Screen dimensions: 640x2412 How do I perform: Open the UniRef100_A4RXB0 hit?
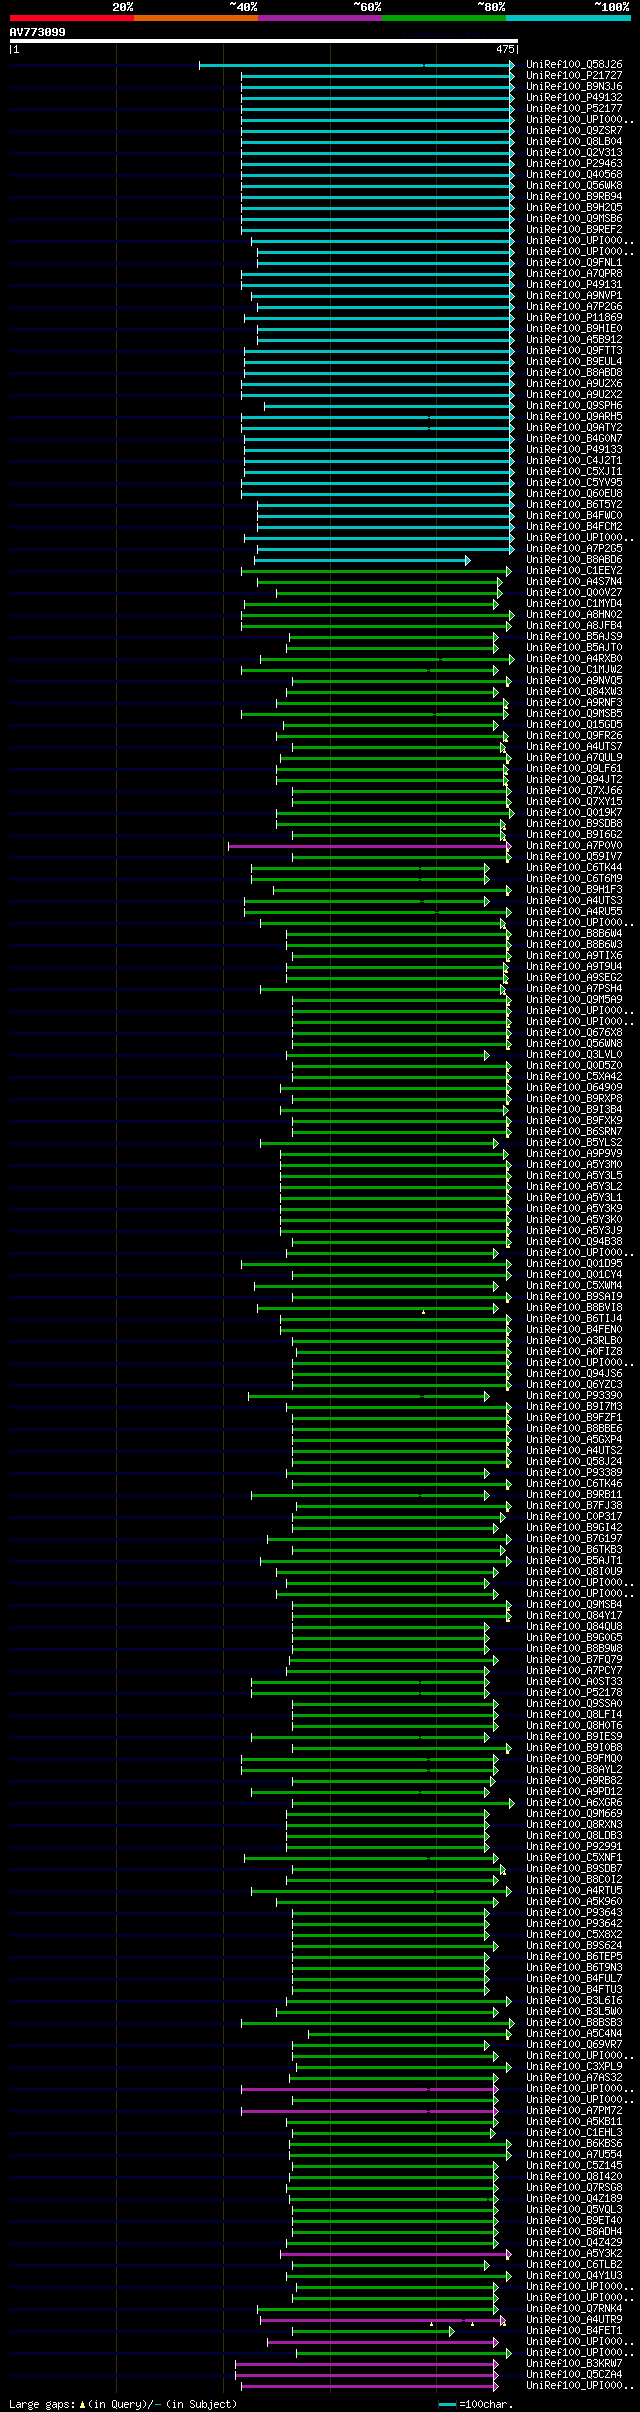point(574,659)
